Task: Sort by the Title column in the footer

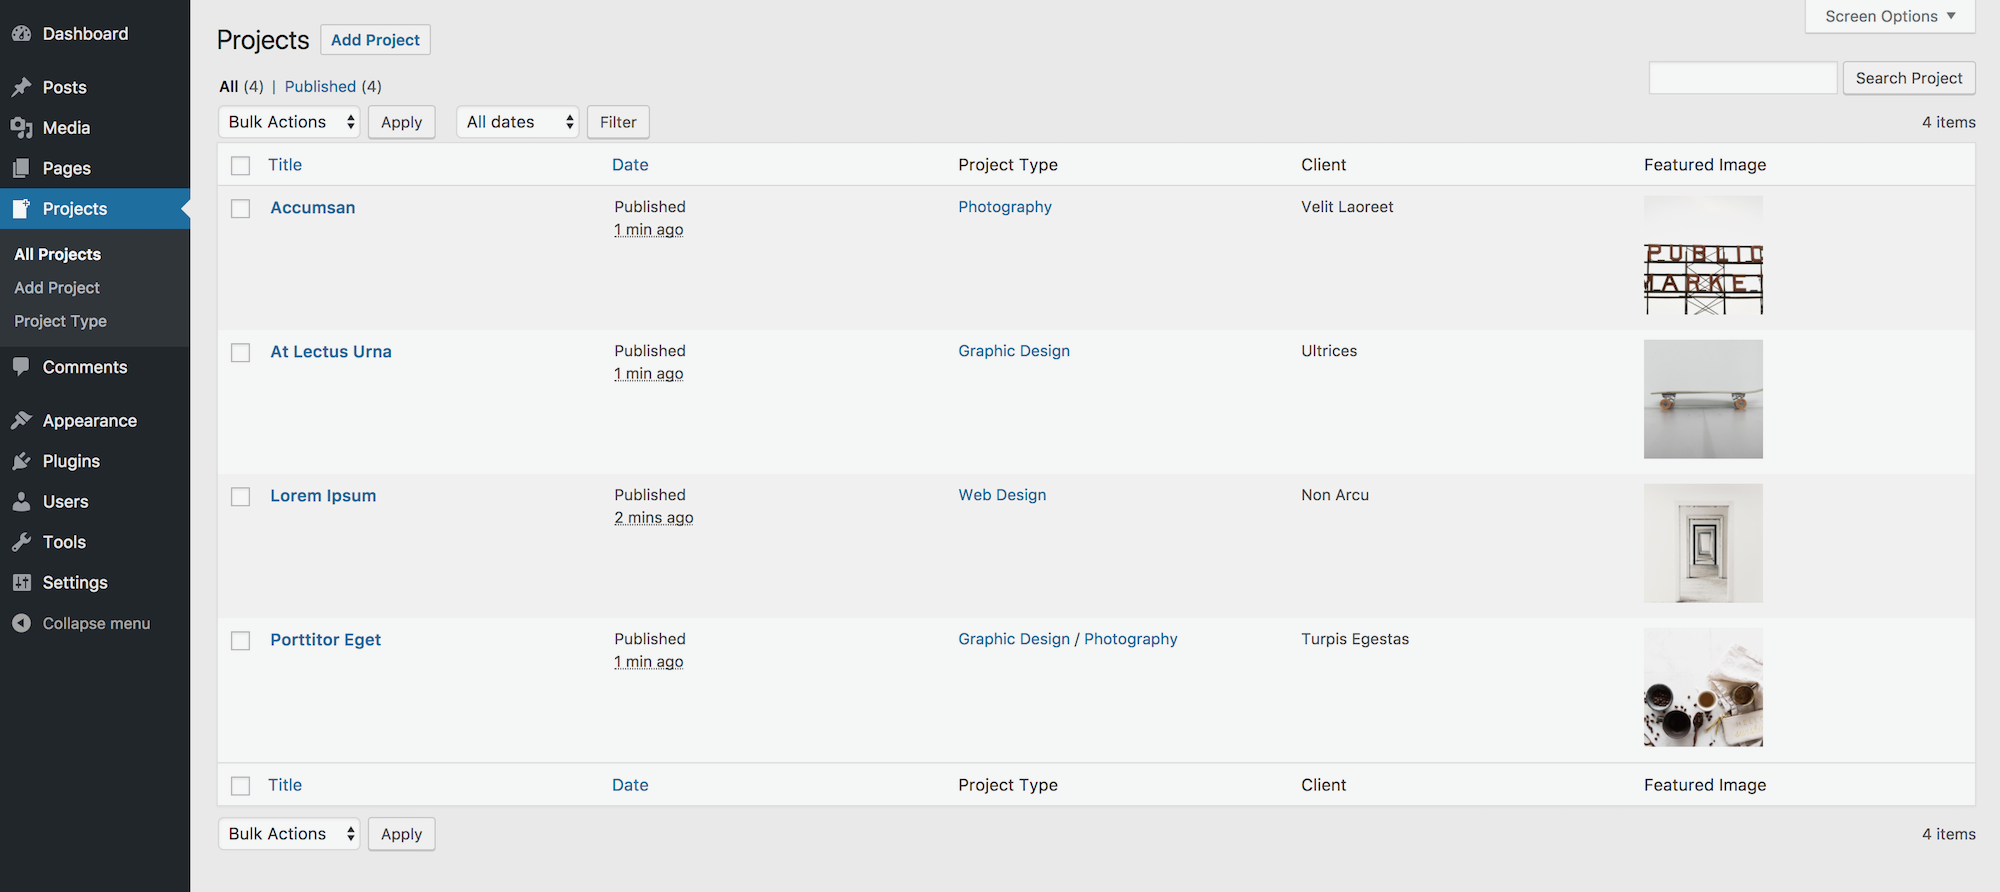Action: 285,785
